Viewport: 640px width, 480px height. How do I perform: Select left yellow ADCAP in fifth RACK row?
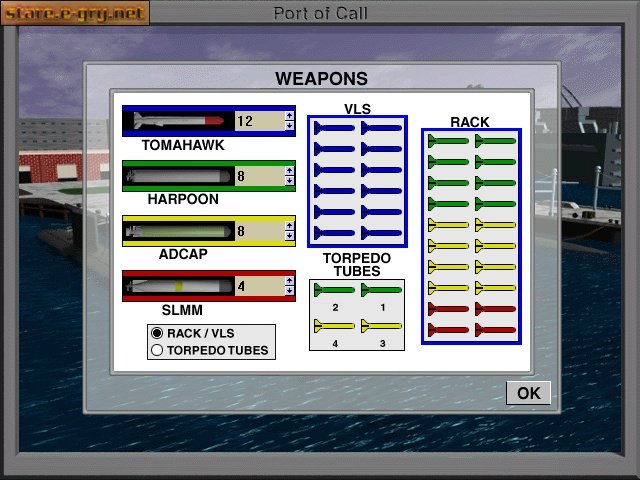point(448,225)
